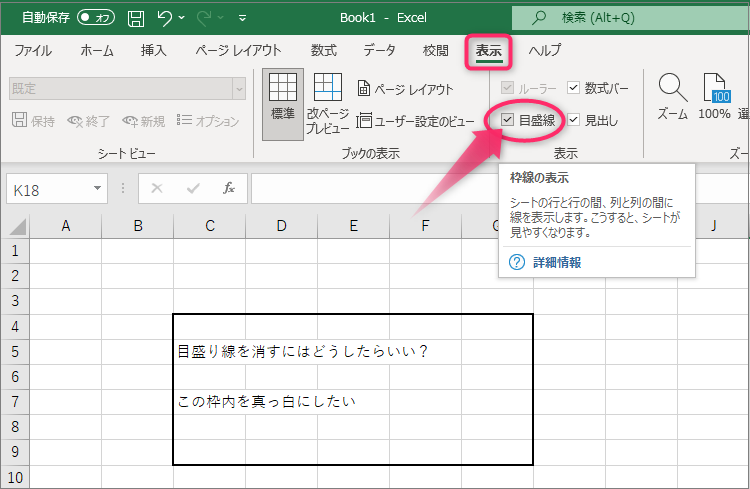Set zoom with the 100% button
Screen dimensions: 750x489
[714, 97]
